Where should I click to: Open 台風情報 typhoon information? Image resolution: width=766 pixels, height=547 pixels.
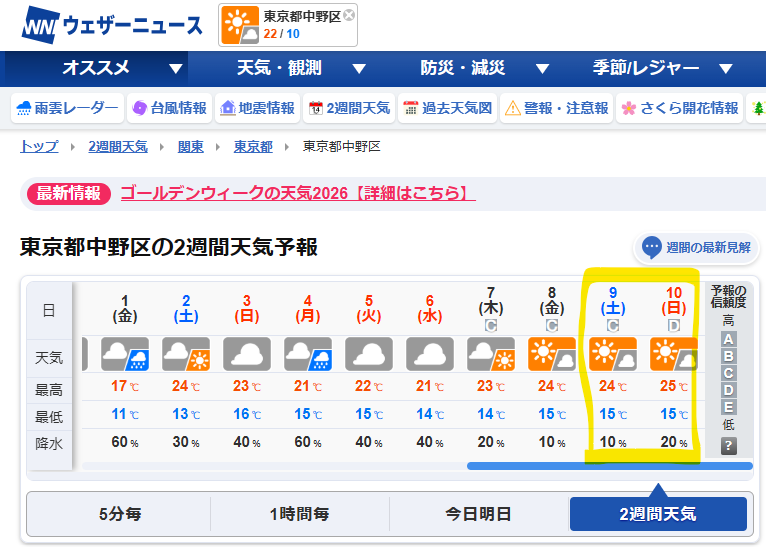point(170,108)
